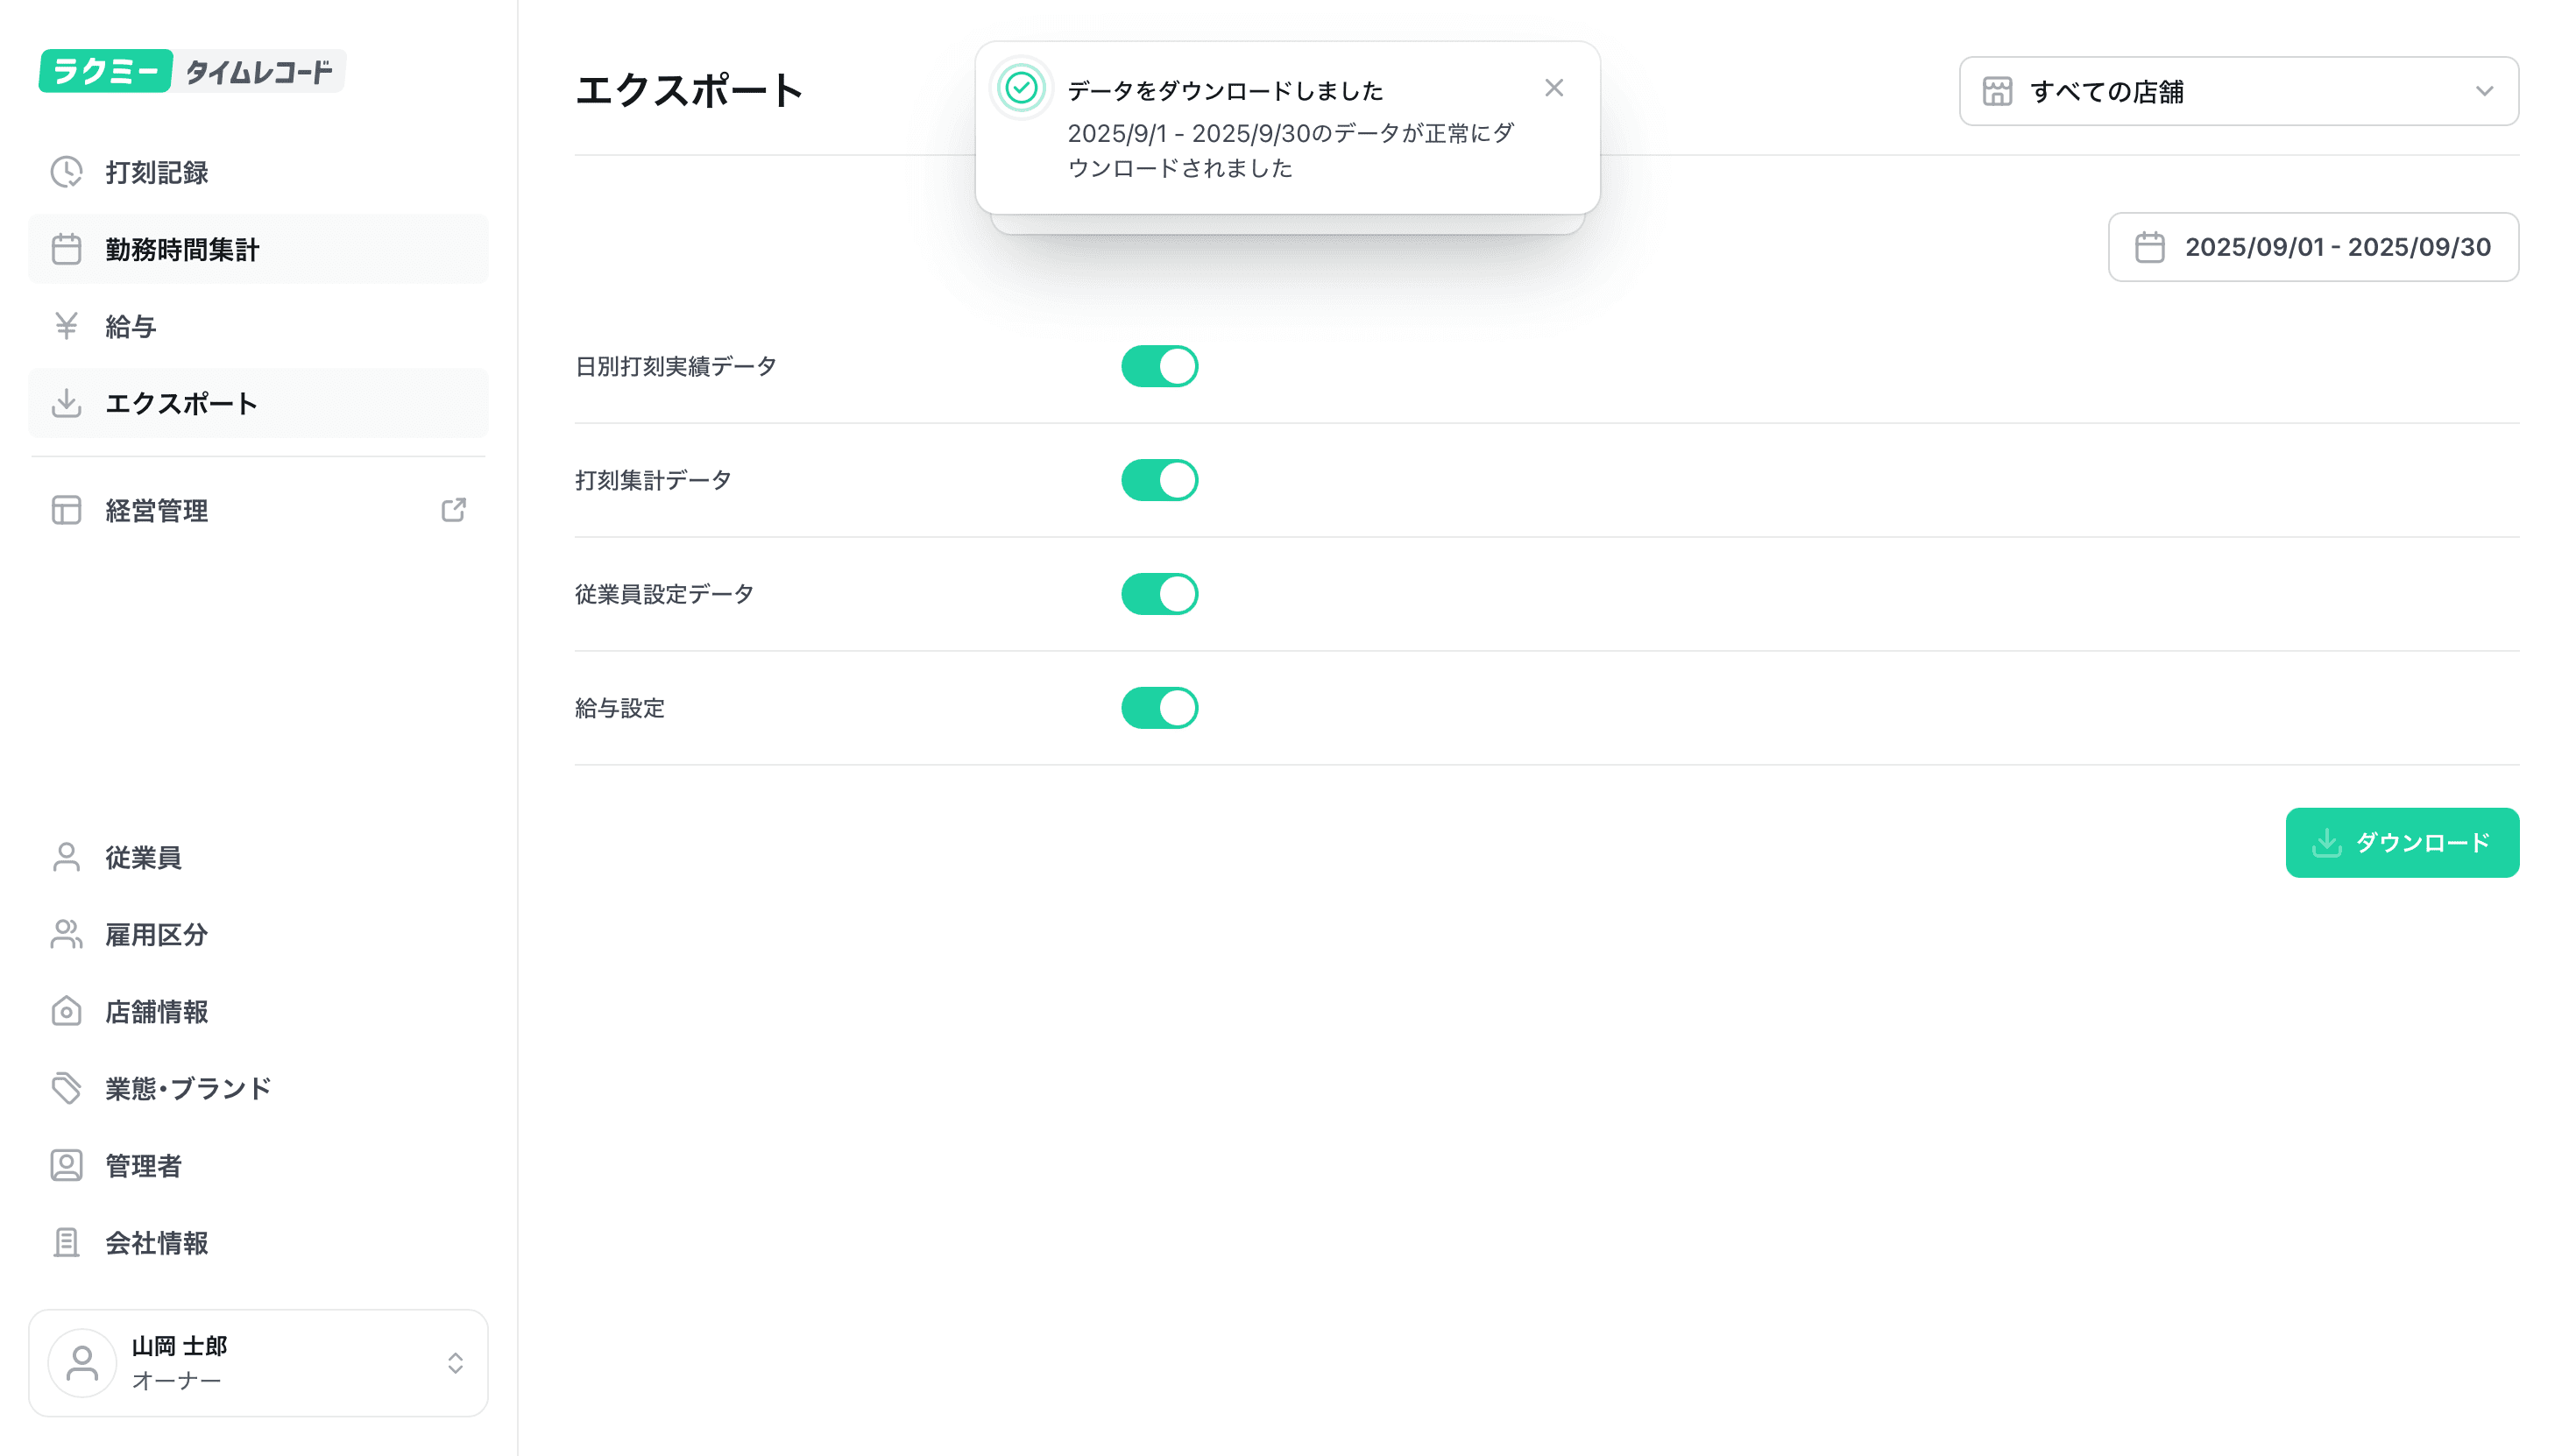The image size is (2576, 1456).
Task: Select 店舗情報 menu item
Action: [x=157, y=1011]
